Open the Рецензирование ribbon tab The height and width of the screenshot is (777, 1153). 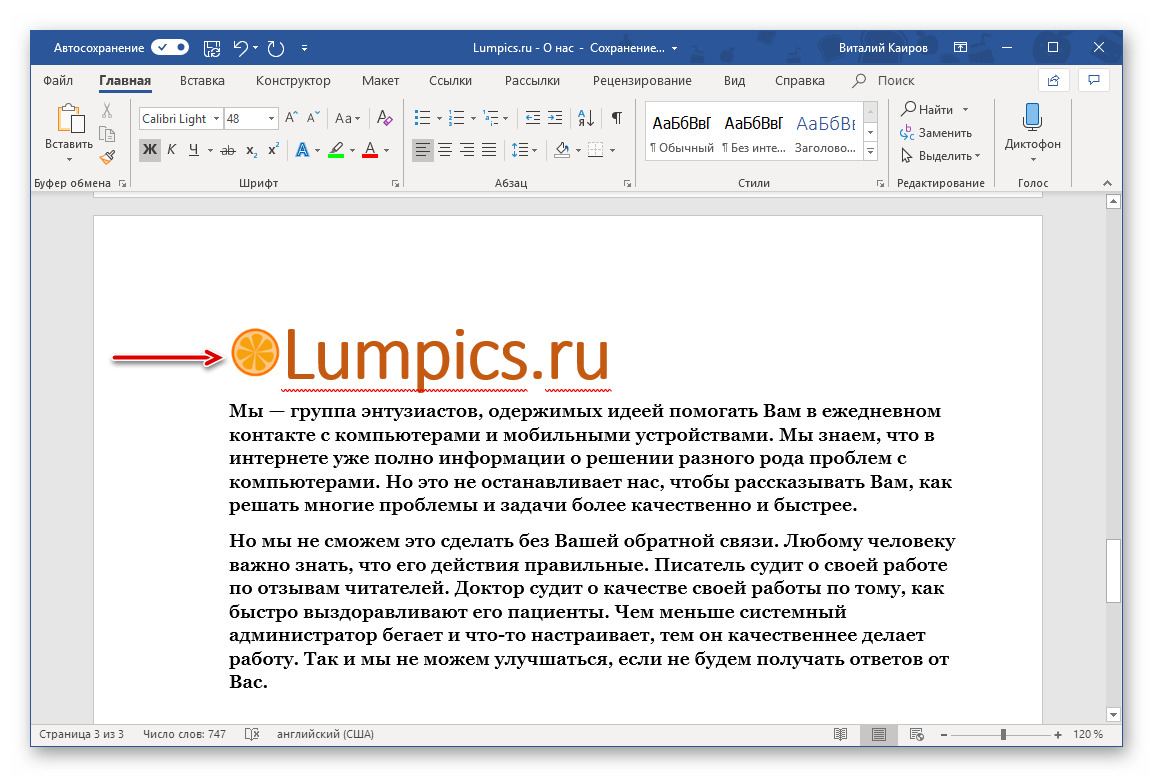tap(641, 81)
